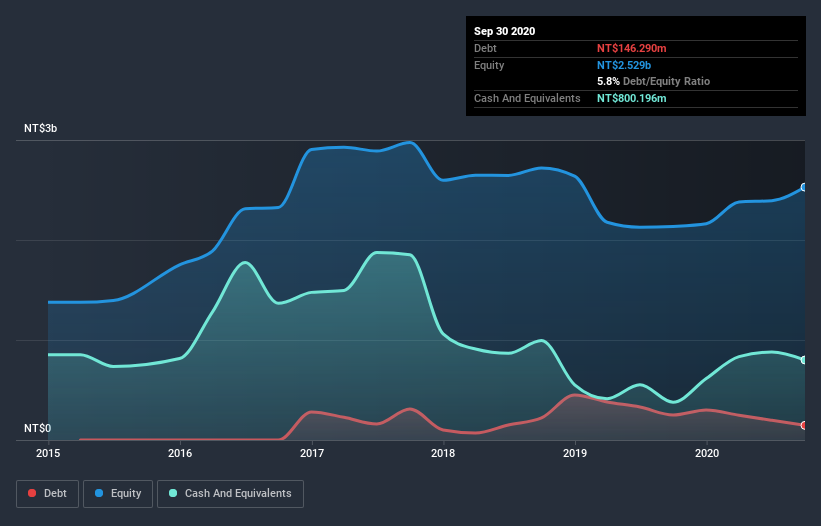Click Cash And Equivalents label in tooltip
Image resolution: width=821 pixels, height=526 pixels.
coord(527,98)
